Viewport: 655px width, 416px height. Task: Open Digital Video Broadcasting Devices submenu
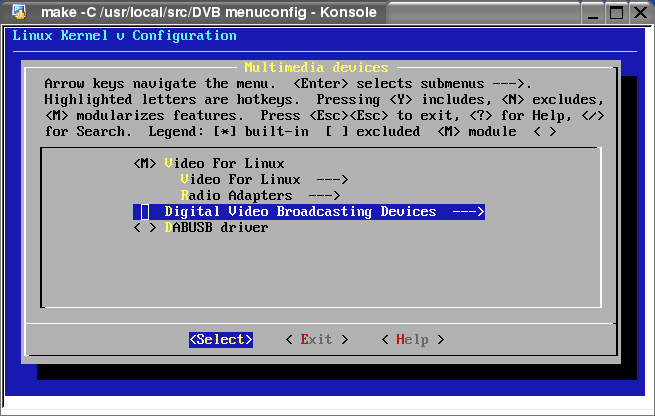309,212
